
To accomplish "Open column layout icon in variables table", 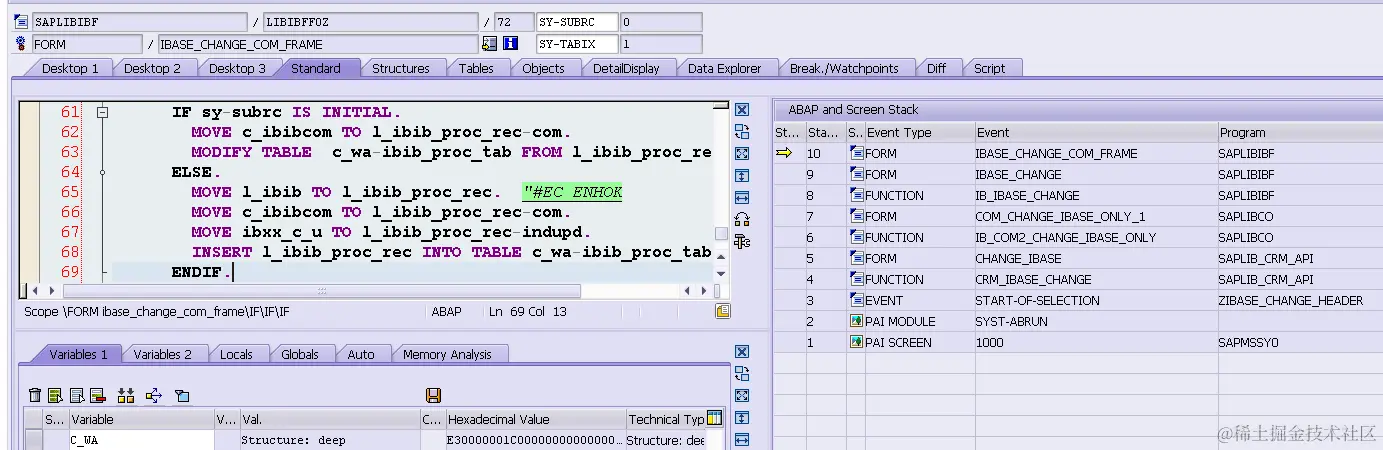I will coord(714,418).
